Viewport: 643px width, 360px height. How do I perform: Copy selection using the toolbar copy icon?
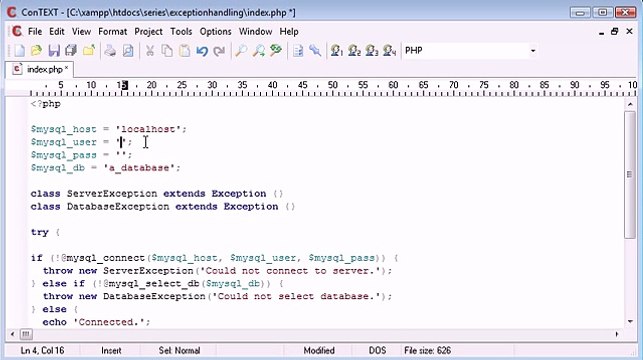[167, 51]
